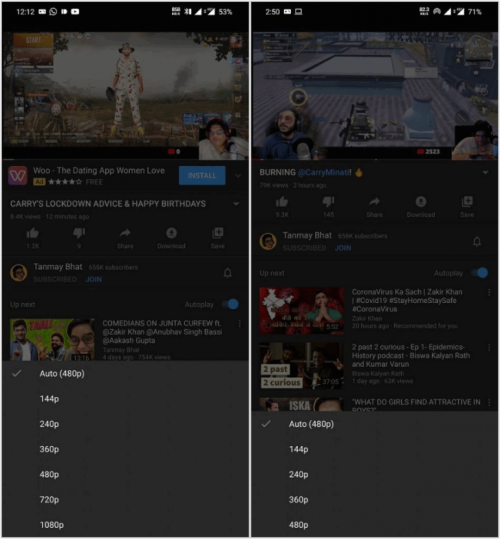Disable Autoplay toggle on the right screen
The height and width of the screenshot is (539, 500).
pyautogui.click(x=480, y=273)
